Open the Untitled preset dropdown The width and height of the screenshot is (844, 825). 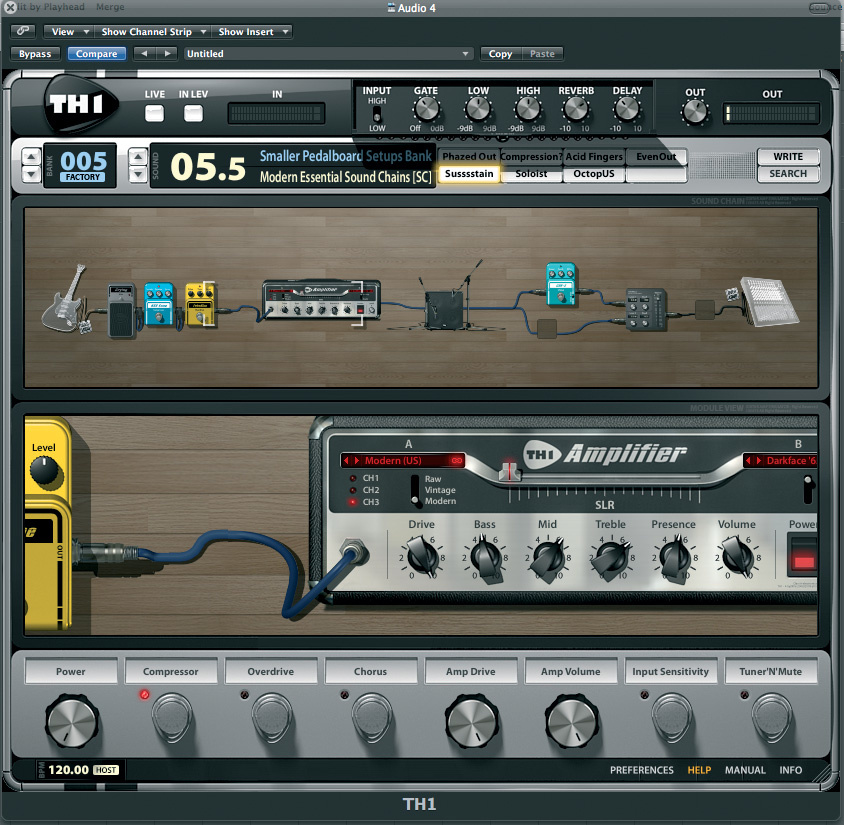tap(328, 54)
